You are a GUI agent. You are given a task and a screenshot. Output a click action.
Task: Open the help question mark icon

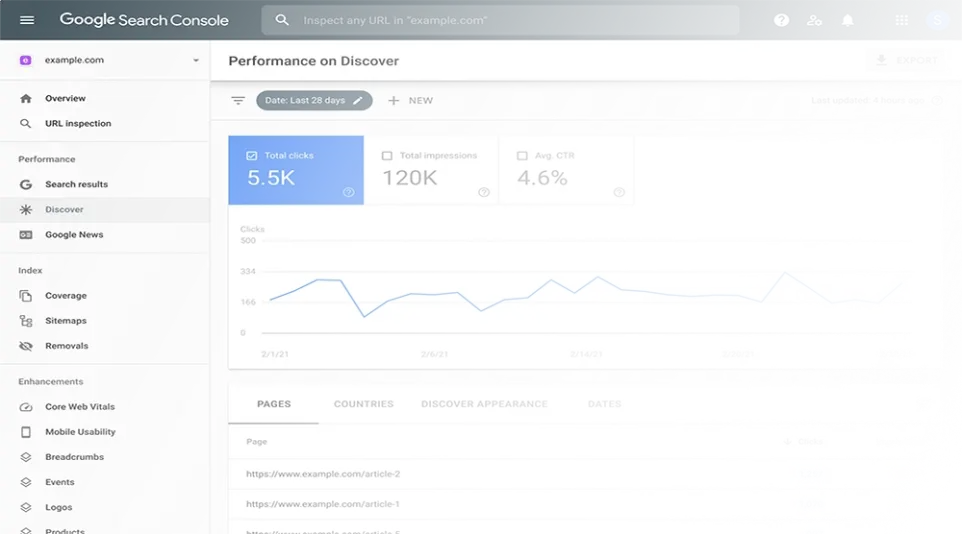click(781, 20)
